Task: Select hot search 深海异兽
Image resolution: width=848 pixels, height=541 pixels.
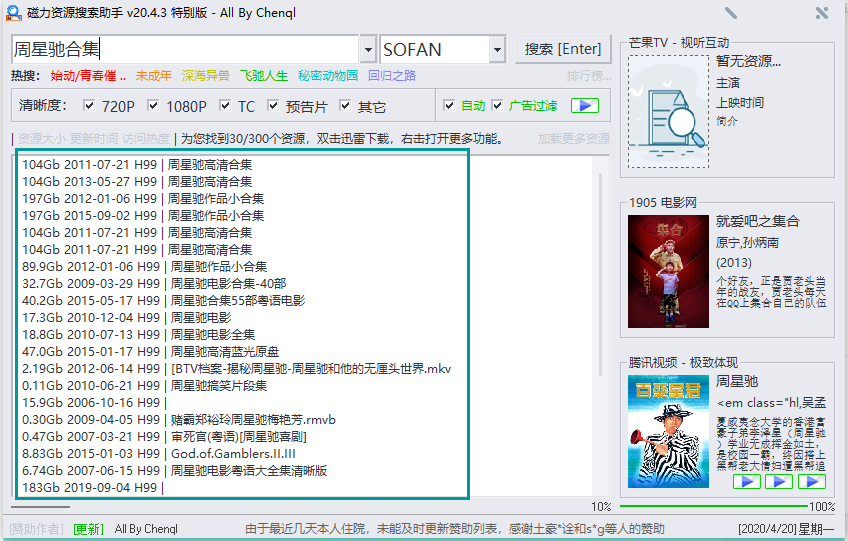Action: click(206, 76)
